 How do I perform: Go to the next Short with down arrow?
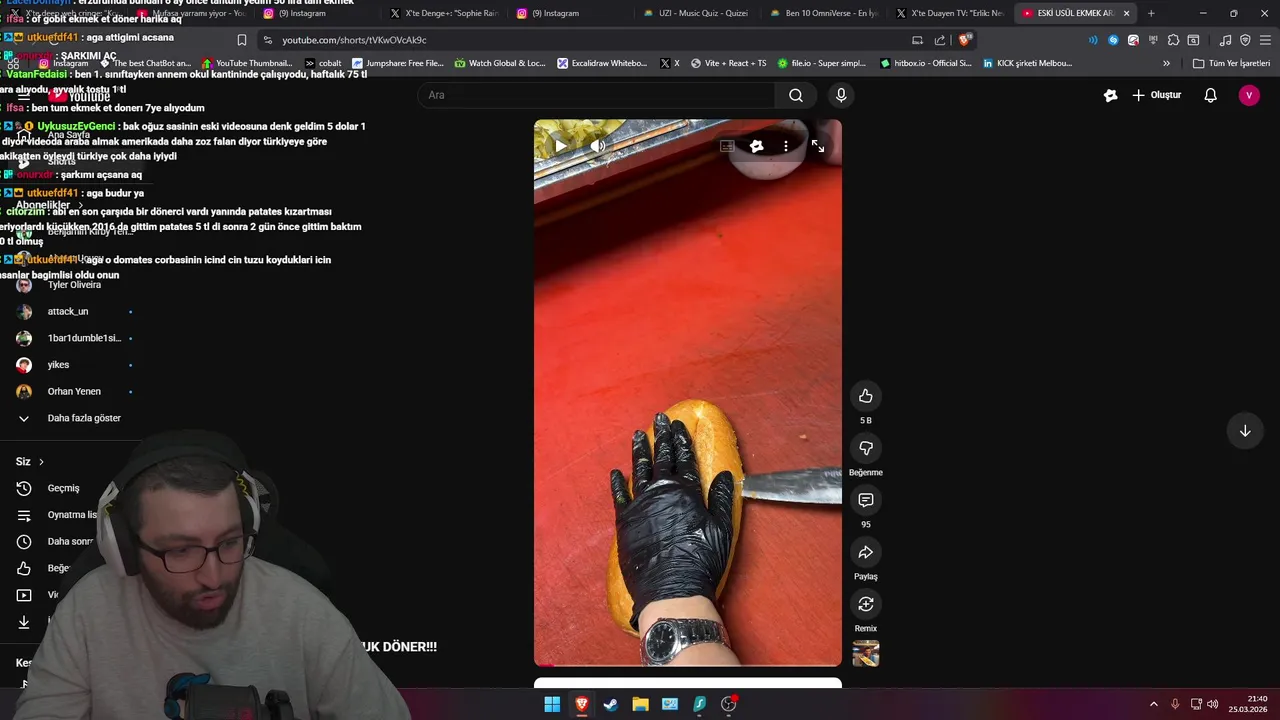tap(1245, 431)
